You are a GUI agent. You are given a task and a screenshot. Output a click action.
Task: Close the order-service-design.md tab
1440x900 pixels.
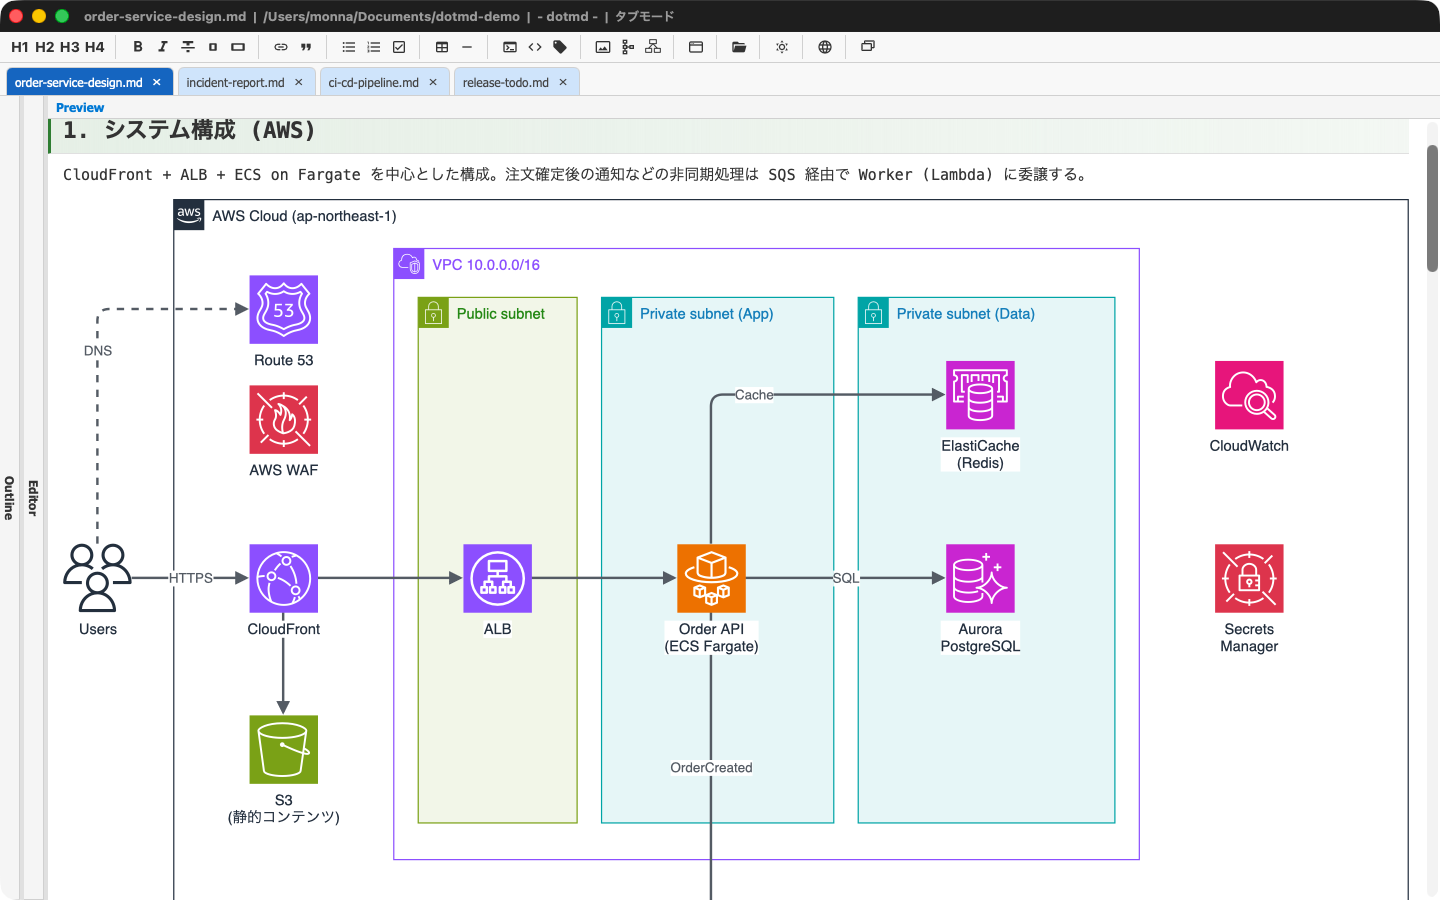click(x=157, y=83)
